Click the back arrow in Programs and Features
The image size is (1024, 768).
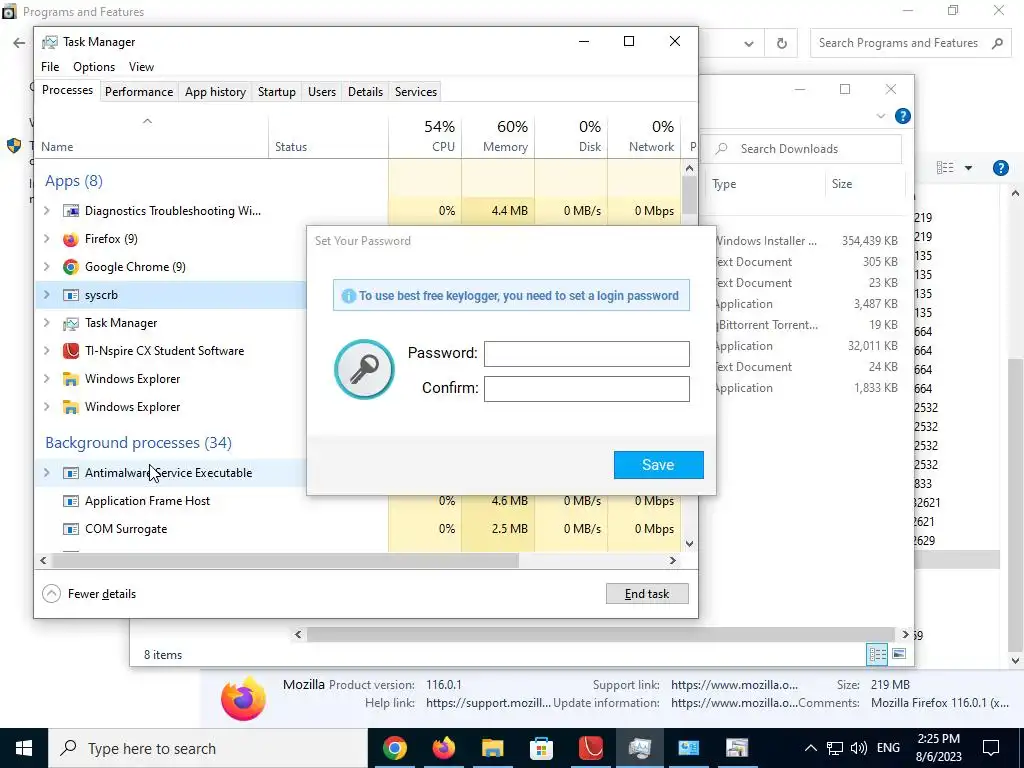point(19,43)
